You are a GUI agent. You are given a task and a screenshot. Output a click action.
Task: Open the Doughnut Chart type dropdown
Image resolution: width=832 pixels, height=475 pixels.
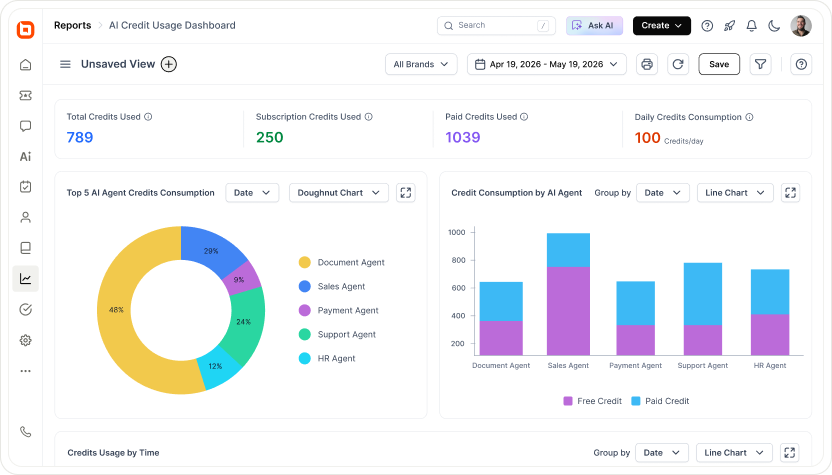[x=339, y=193]
